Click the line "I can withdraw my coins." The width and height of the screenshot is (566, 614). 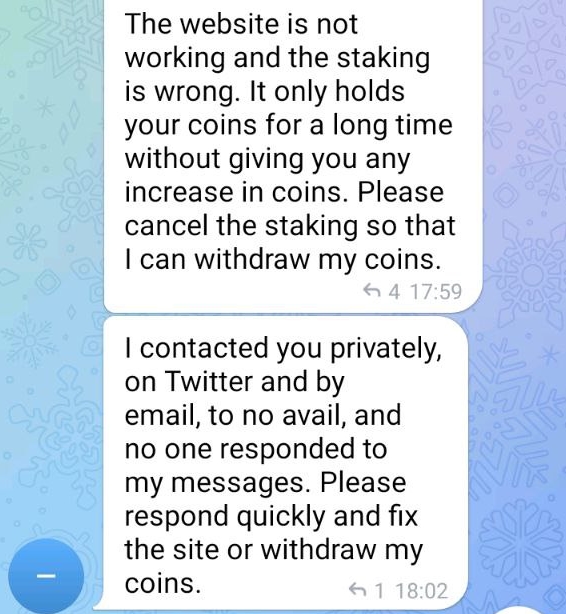pyautogui.click(x=283, y=259)
